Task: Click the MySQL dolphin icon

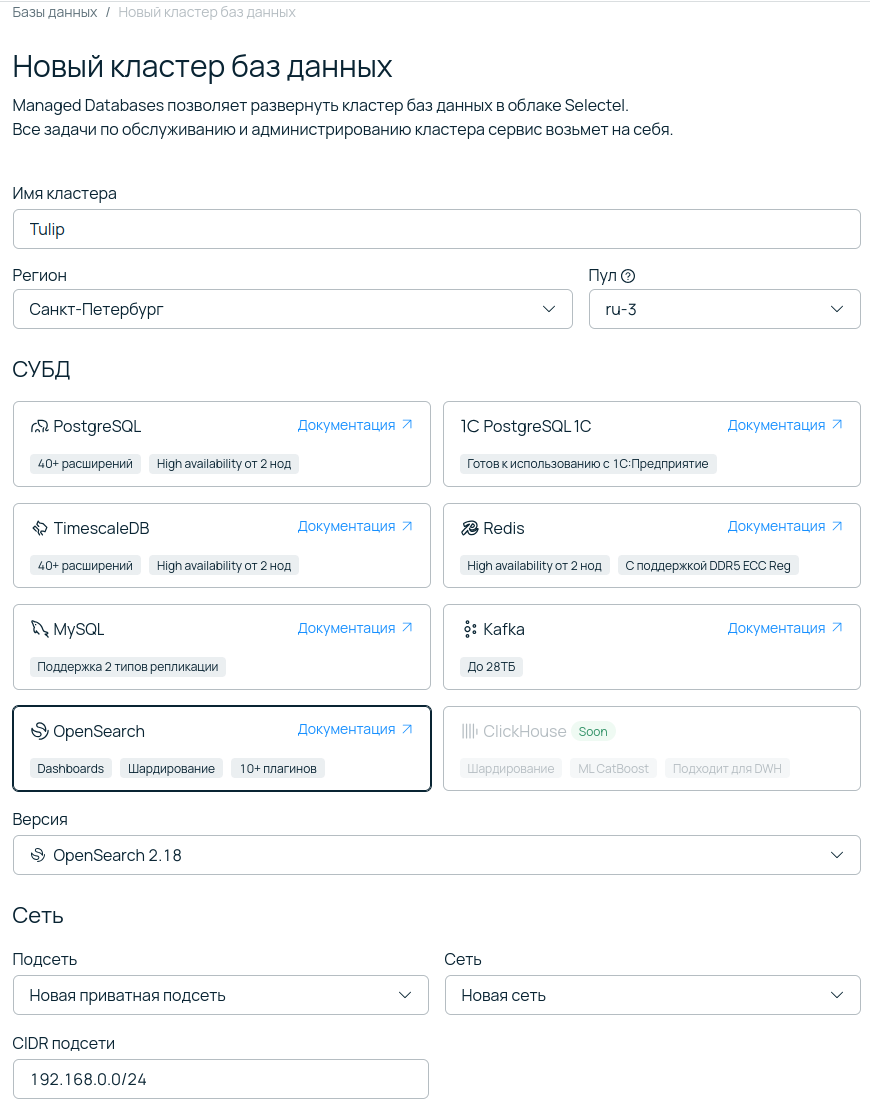Action: tap(39, 629)
